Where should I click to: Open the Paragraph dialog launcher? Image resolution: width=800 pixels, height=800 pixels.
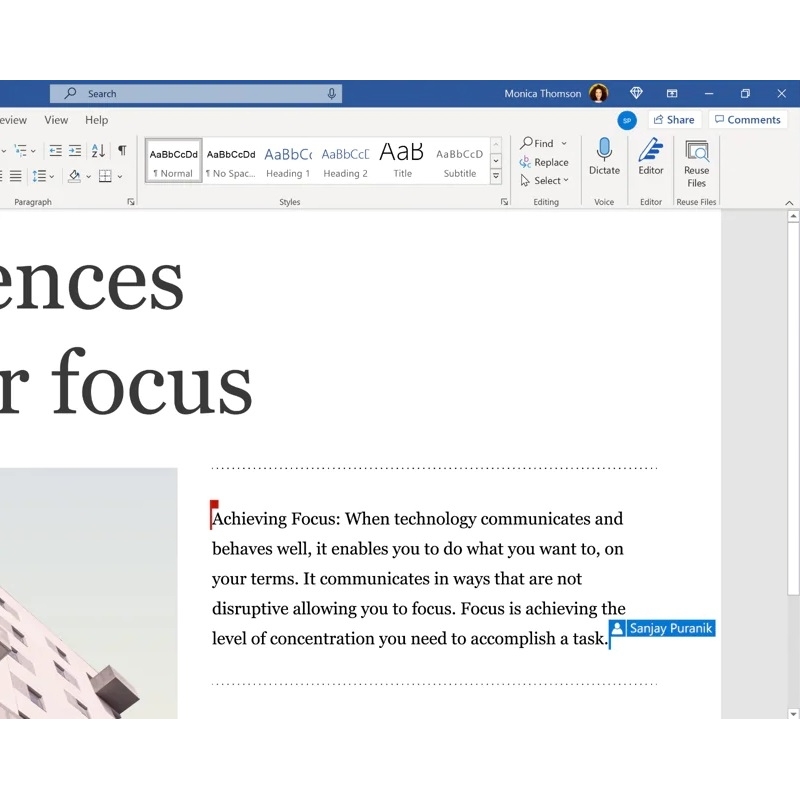click(x=130, y=201)
